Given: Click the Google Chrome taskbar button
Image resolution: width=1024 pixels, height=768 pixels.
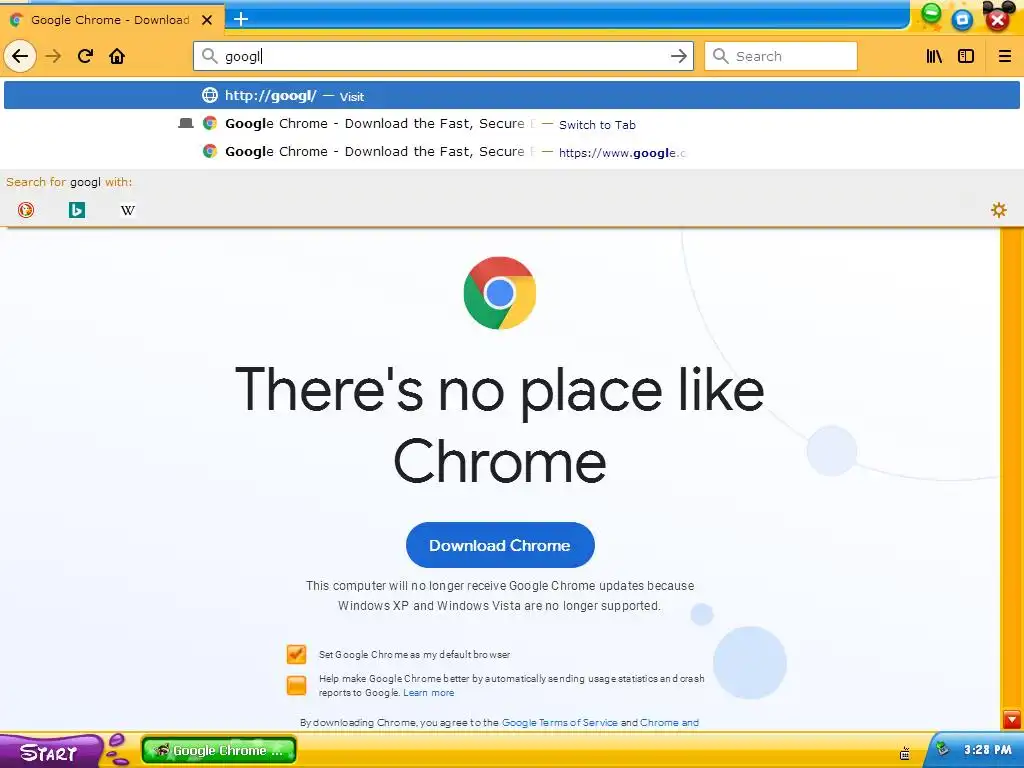Looking at the screenshot, I should click(x=219, y=750).
